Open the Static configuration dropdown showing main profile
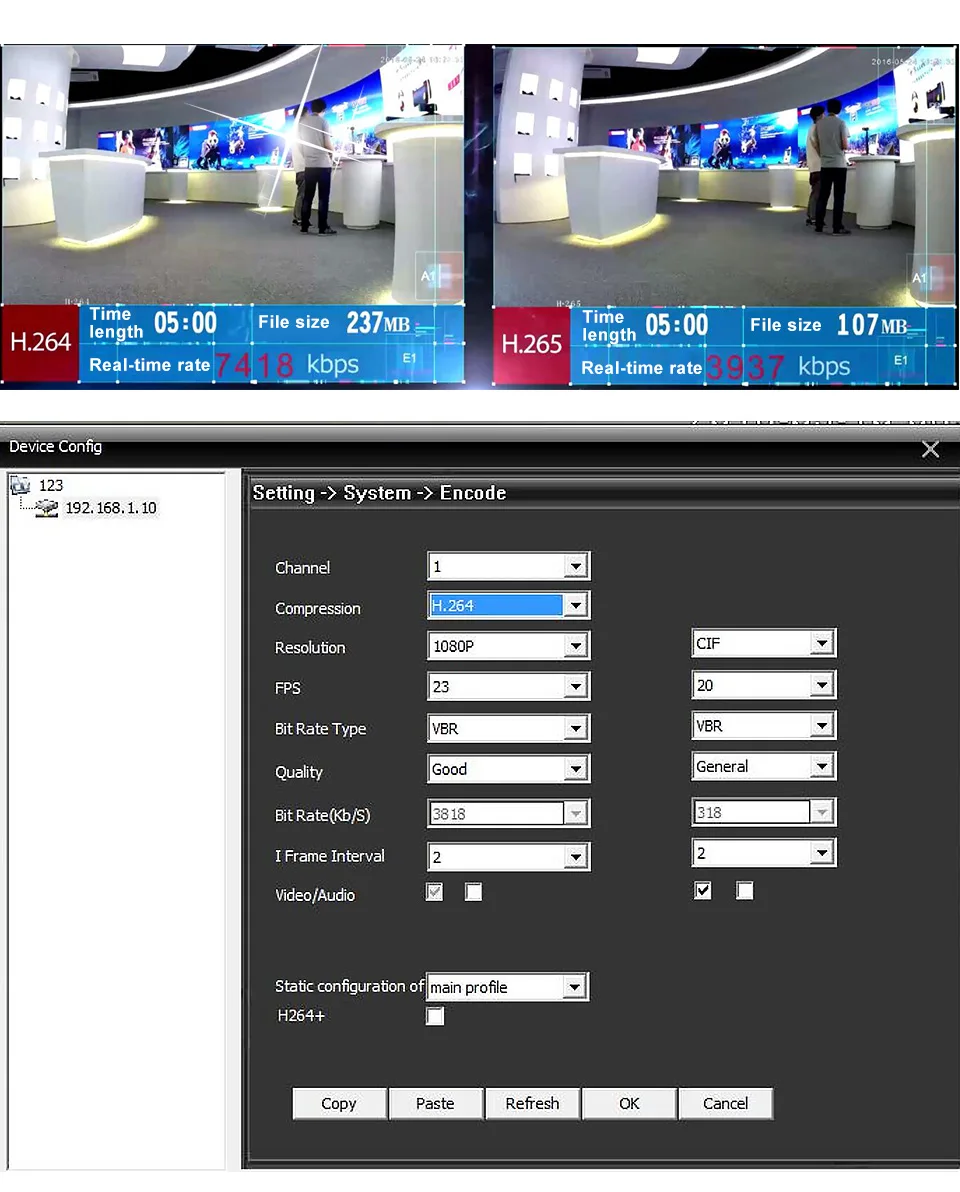The width and height of the screenshot is (960, 1192). tap(508, 987)
